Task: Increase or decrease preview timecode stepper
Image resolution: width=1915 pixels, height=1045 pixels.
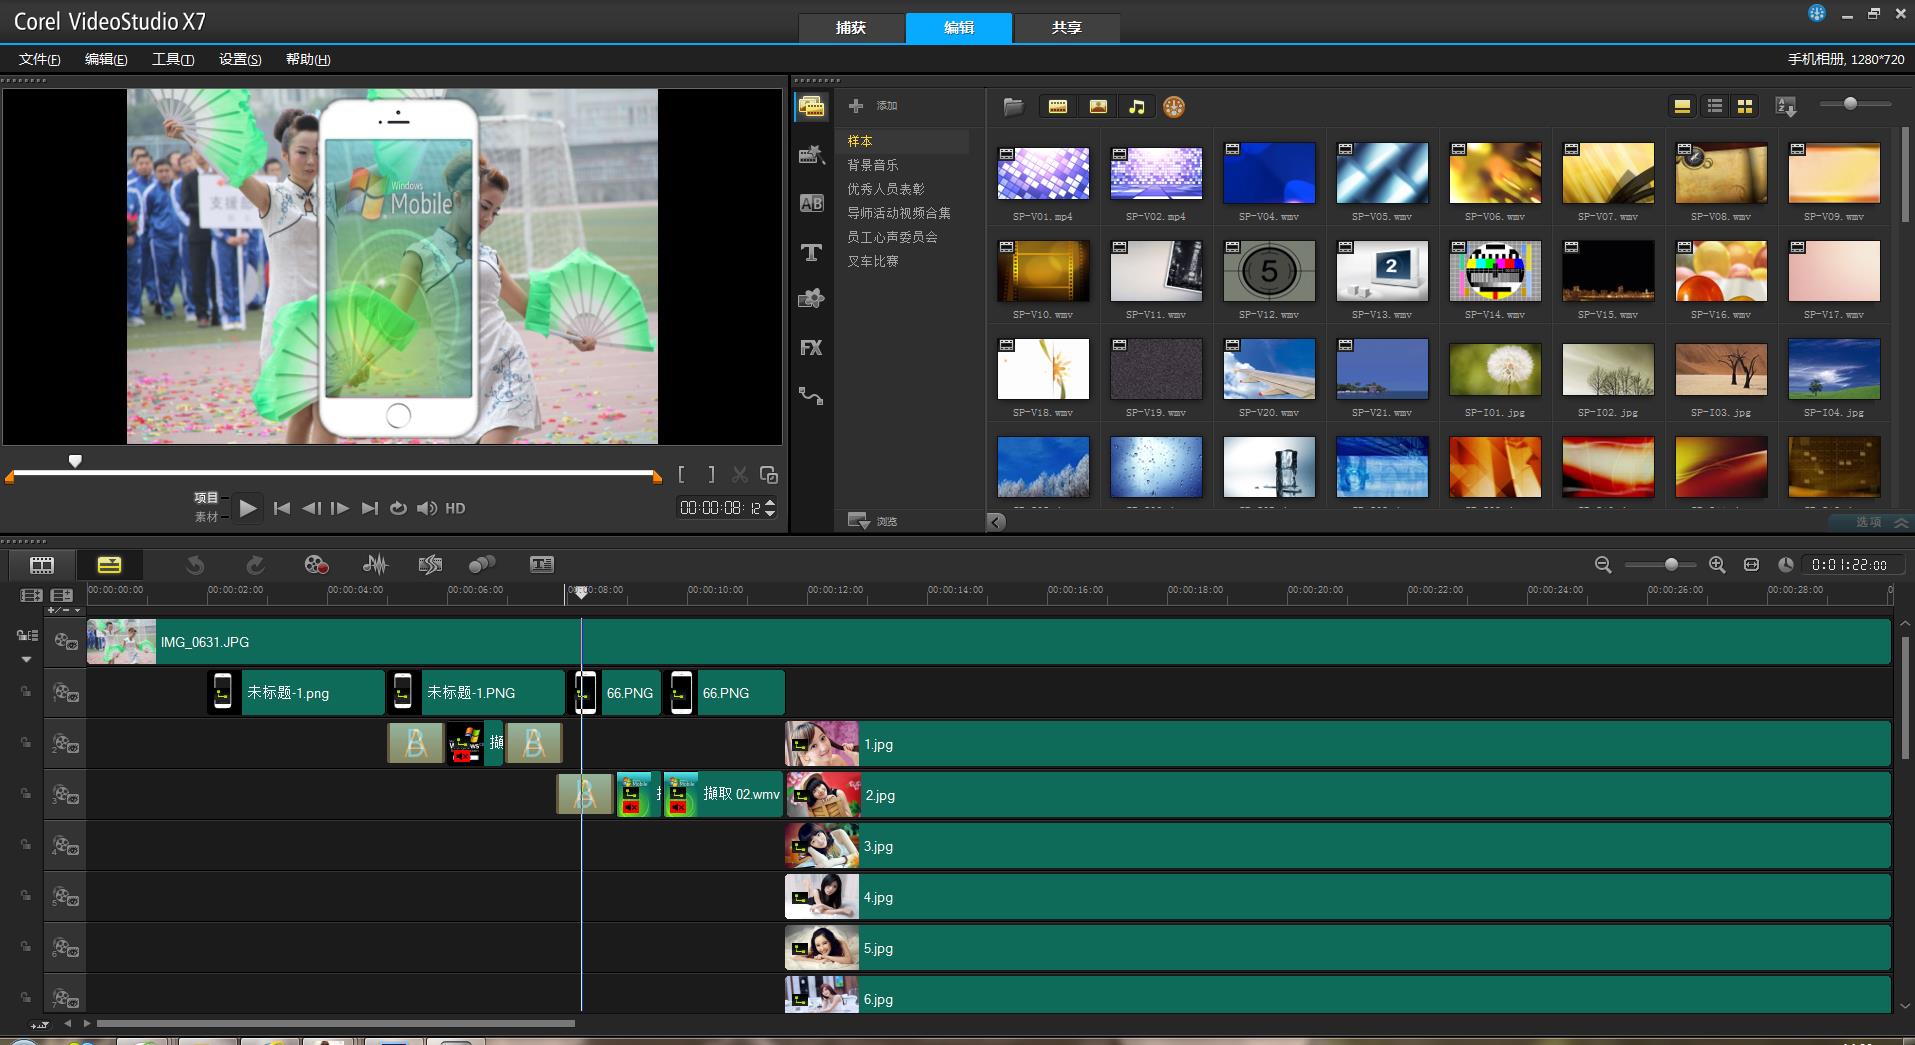Action: (x=770, y=508)
